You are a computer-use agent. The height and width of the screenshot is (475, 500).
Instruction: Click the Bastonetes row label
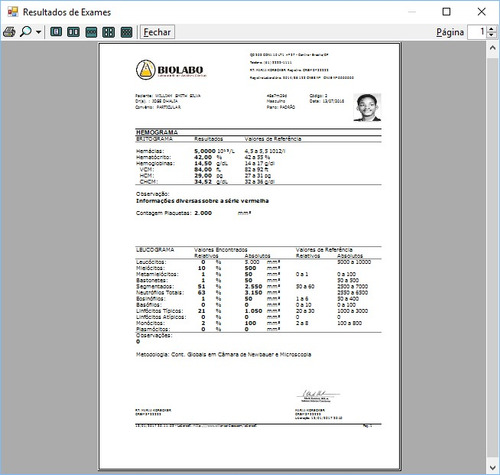(x=151, y=280)
